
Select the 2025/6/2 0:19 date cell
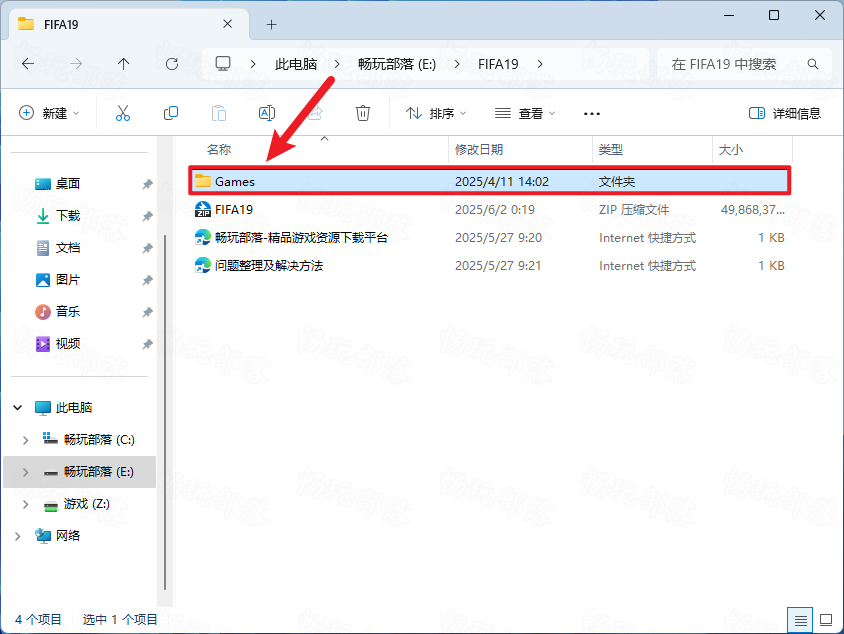[x=495, y=209]
